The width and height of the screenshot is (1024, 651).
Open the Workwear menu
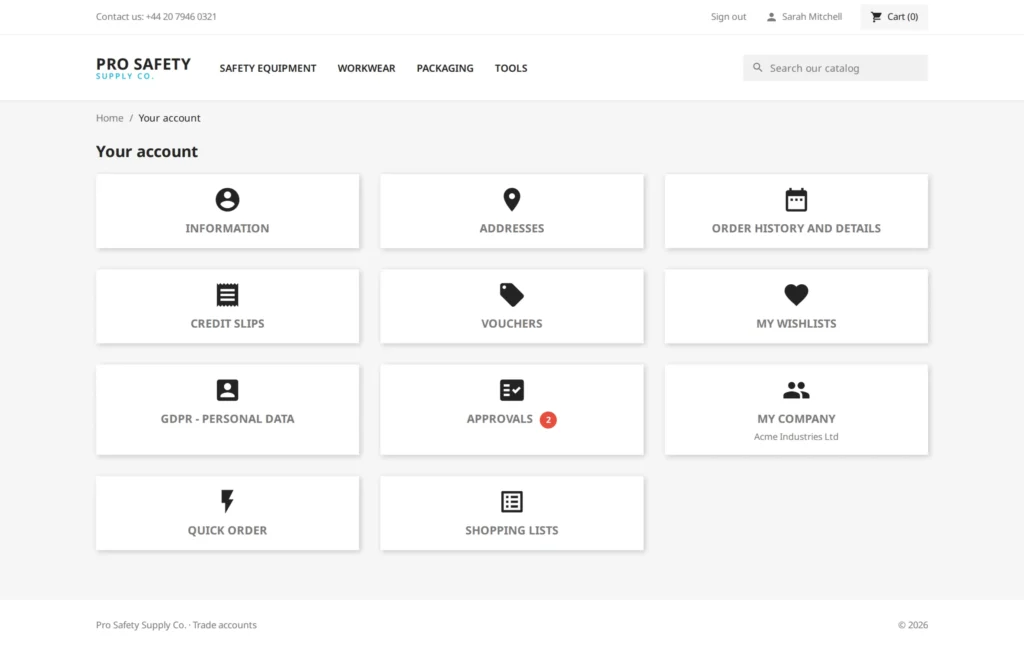point(366,68)
